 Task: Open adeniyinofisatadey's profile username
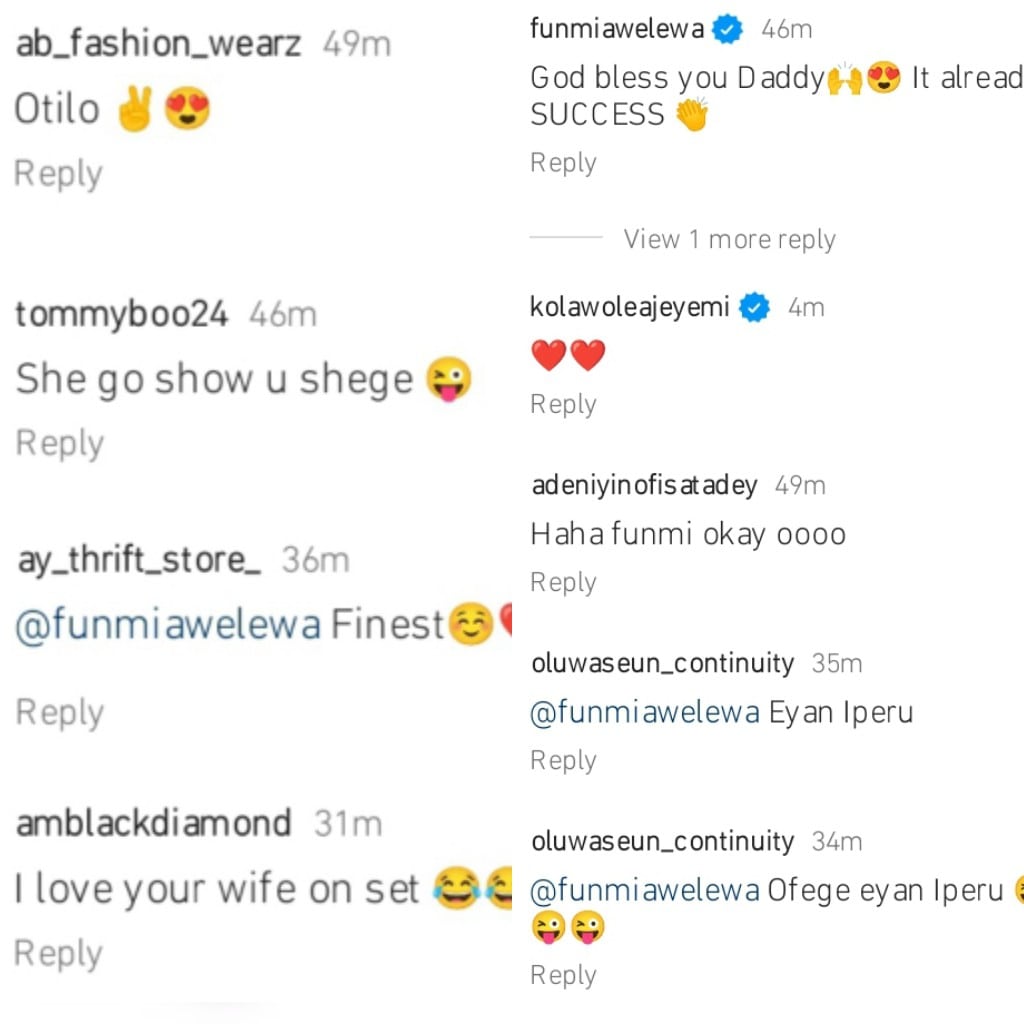click(x=644, y=486)
